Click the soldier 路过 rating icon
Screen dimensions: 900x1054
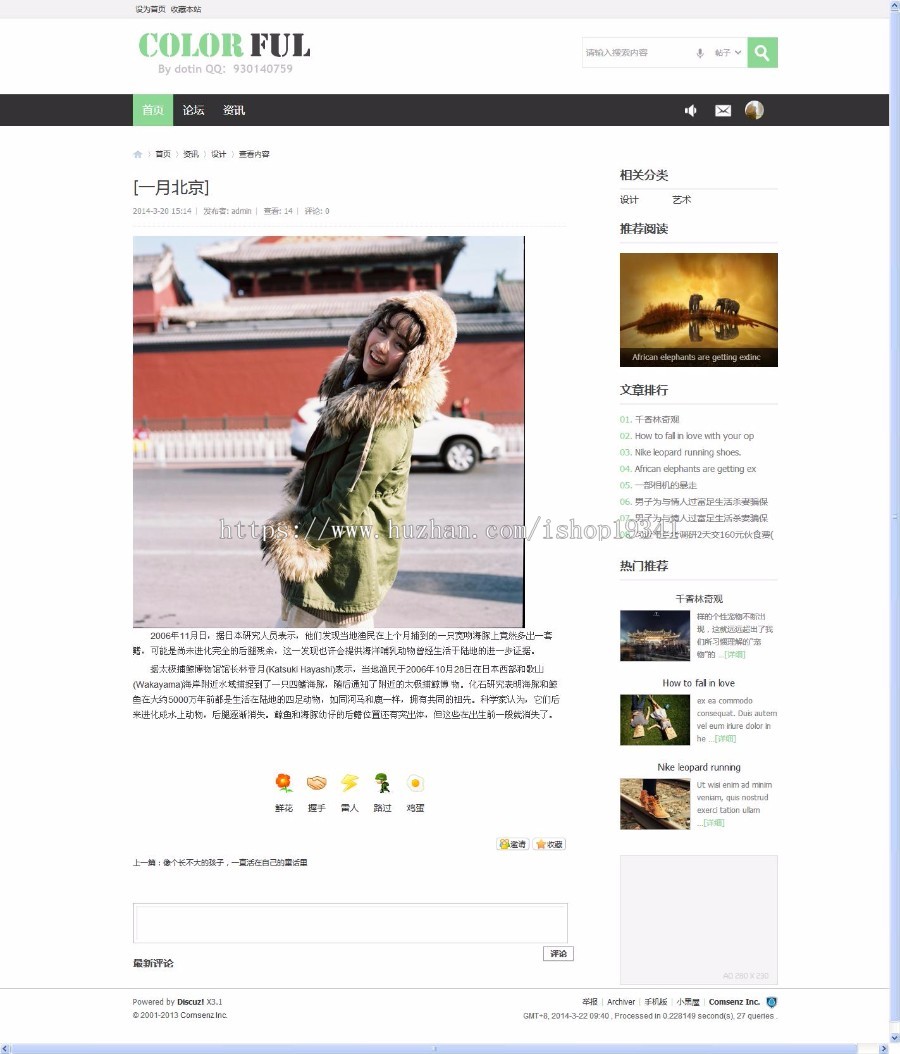(x=382, y=782)
